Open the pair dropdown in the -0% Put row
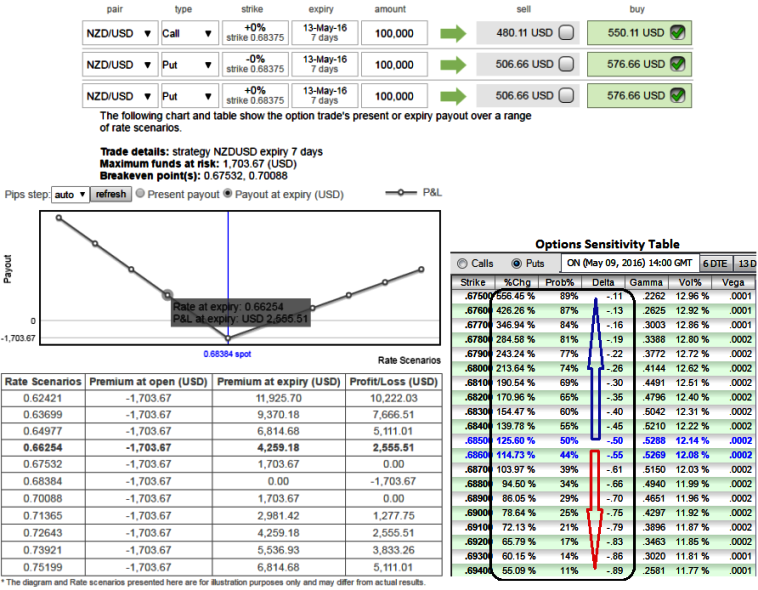 tap(120, 65)
